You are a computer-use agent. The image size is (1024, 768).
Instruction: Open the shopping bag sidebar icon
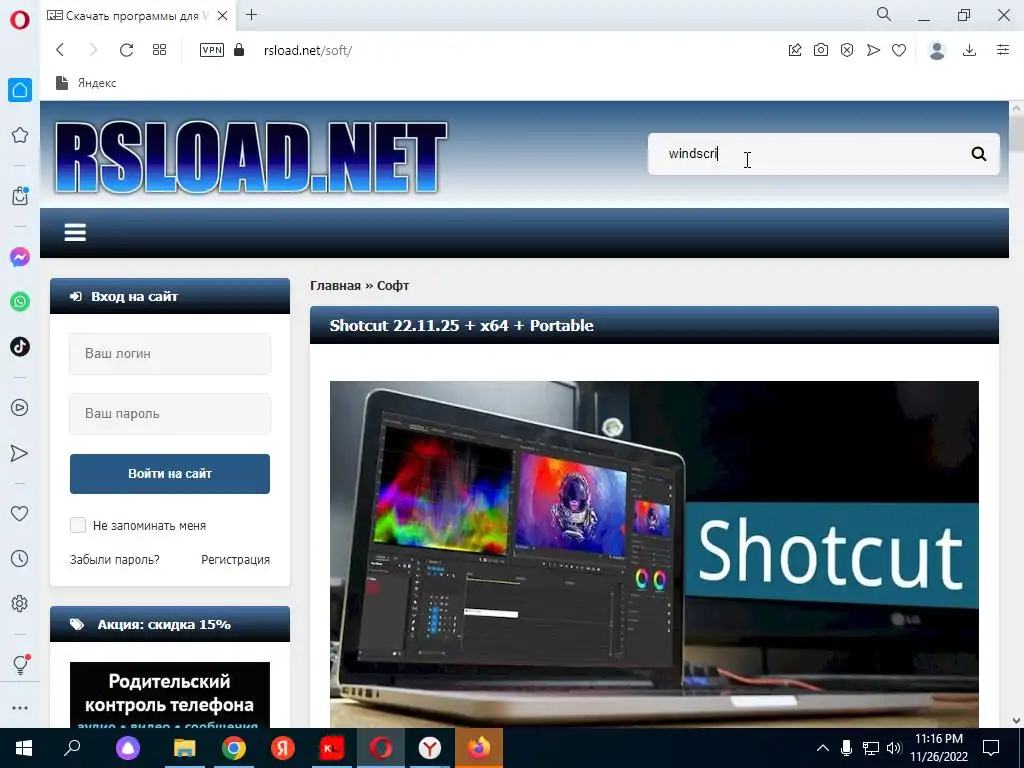click(x=20, y=196)
